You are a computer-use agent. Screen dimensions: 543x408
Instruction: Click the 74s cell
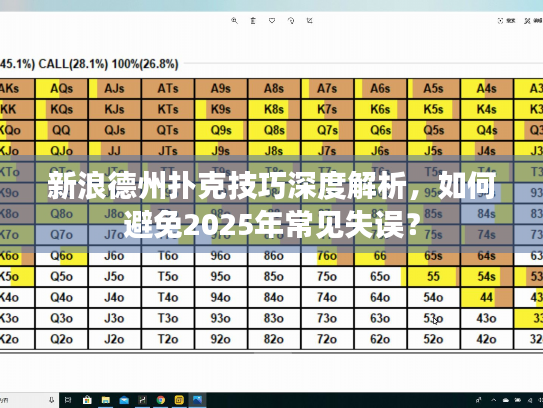[487, 235]
